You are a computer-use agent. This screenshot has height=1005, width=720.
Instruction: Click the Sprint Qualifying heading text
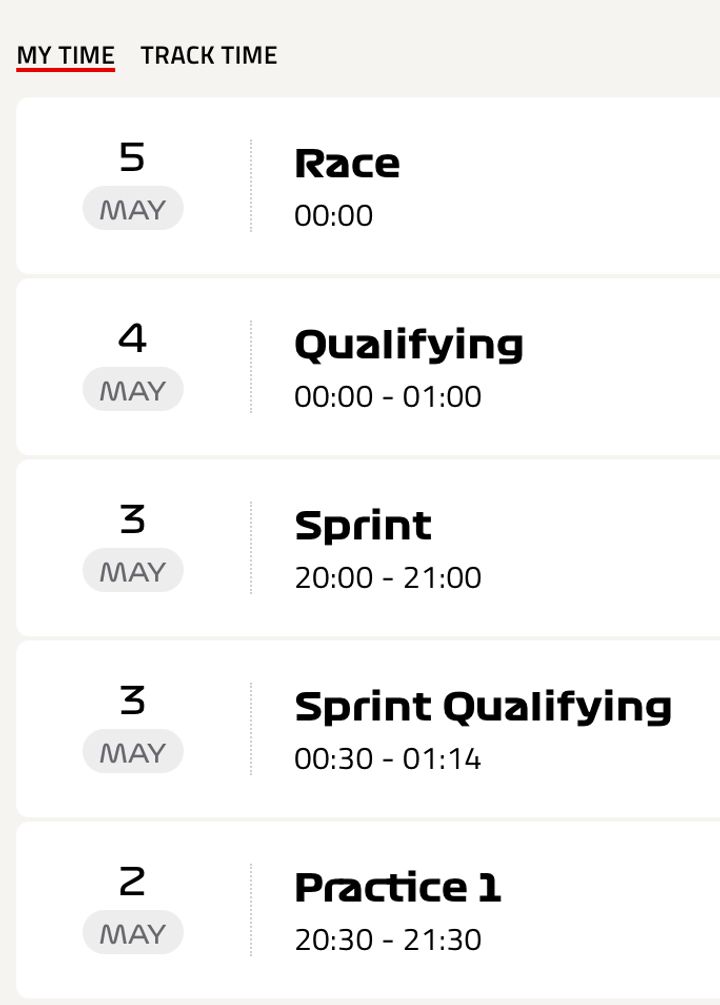point(483,708)
